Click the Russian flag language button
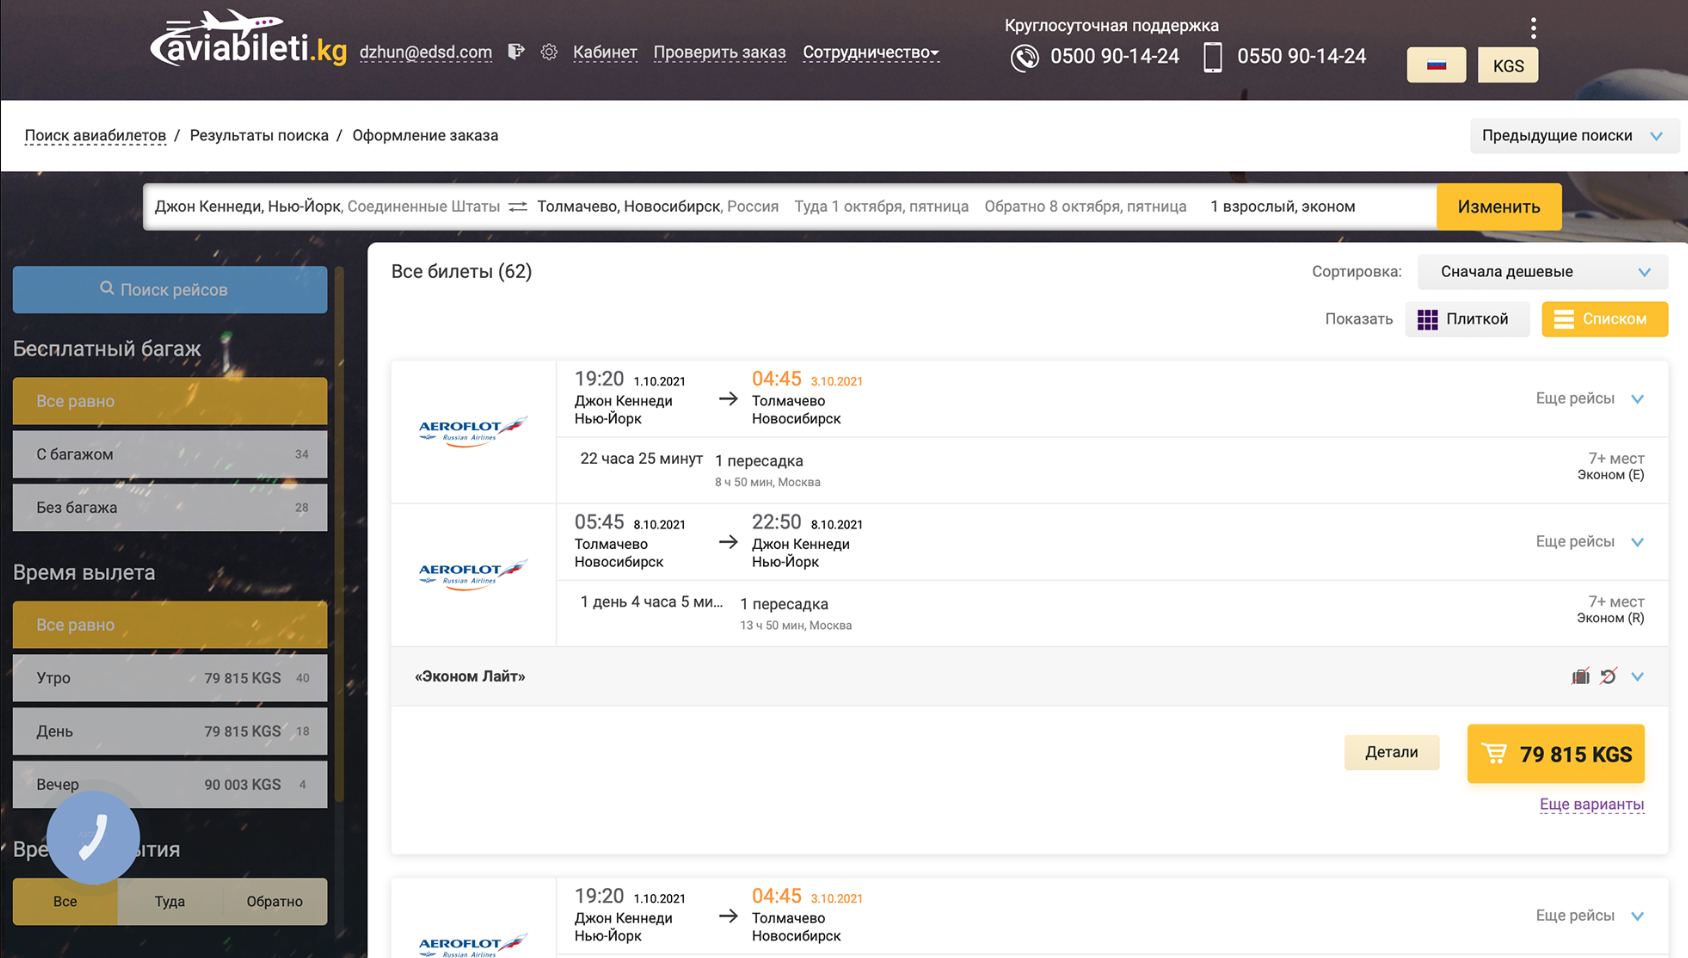The image size is (1688, 958). coord(1436,65)
